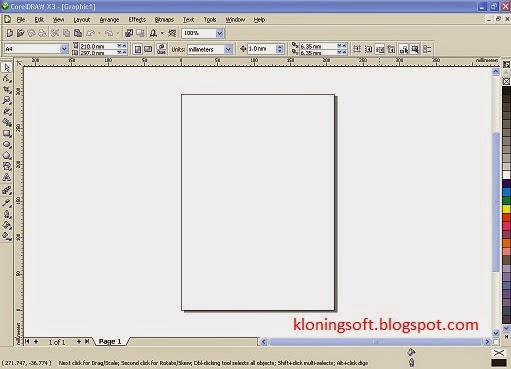
Task: Open the Fill tool flyout
Action: 7,225
